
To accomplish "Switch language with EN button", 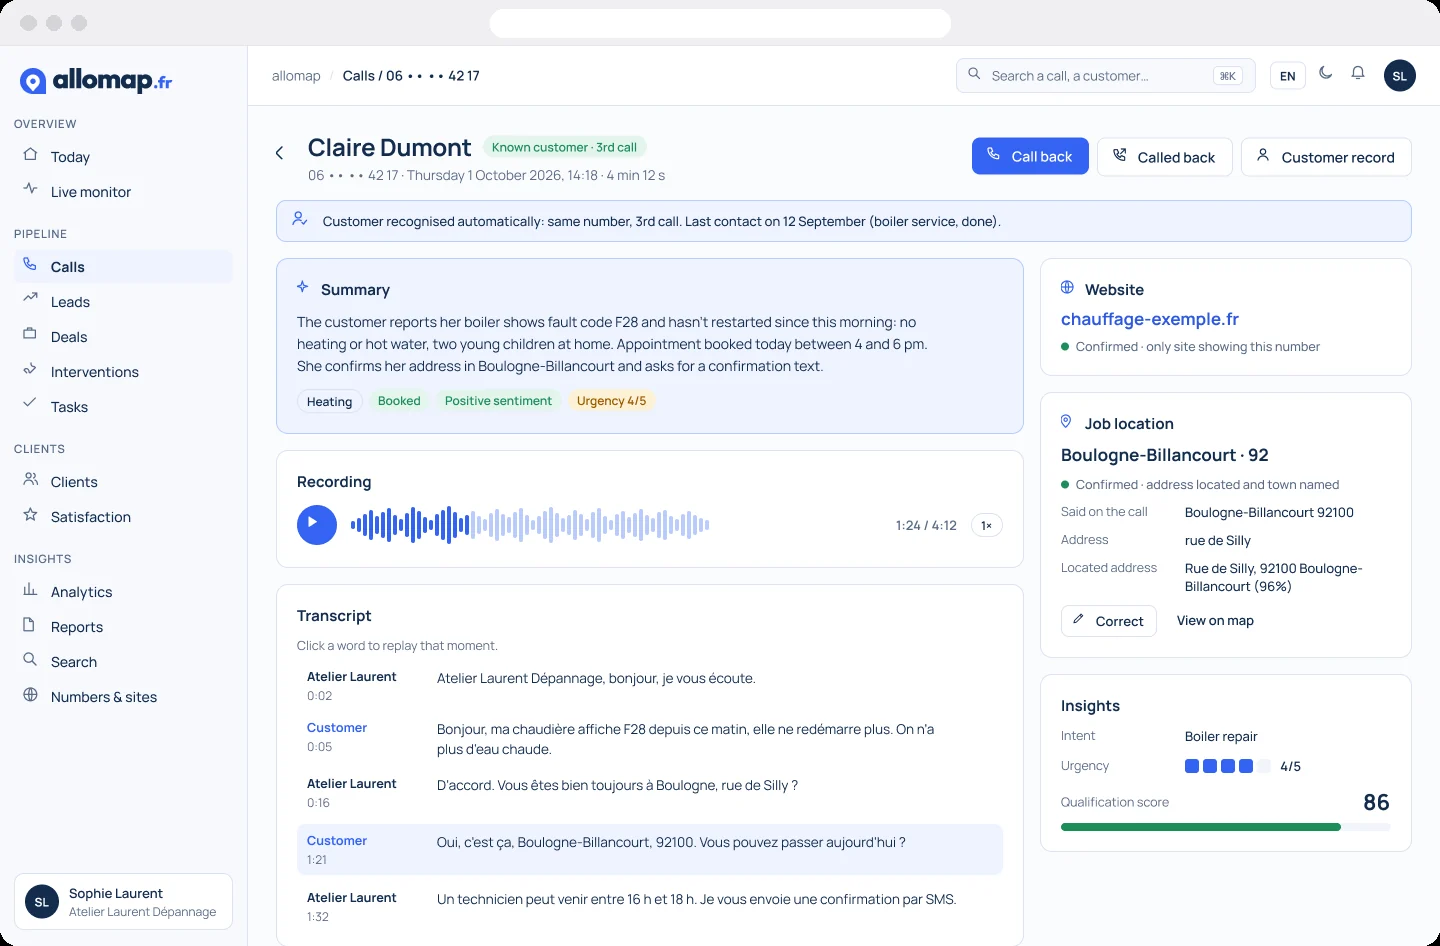I will point(1288,76).
